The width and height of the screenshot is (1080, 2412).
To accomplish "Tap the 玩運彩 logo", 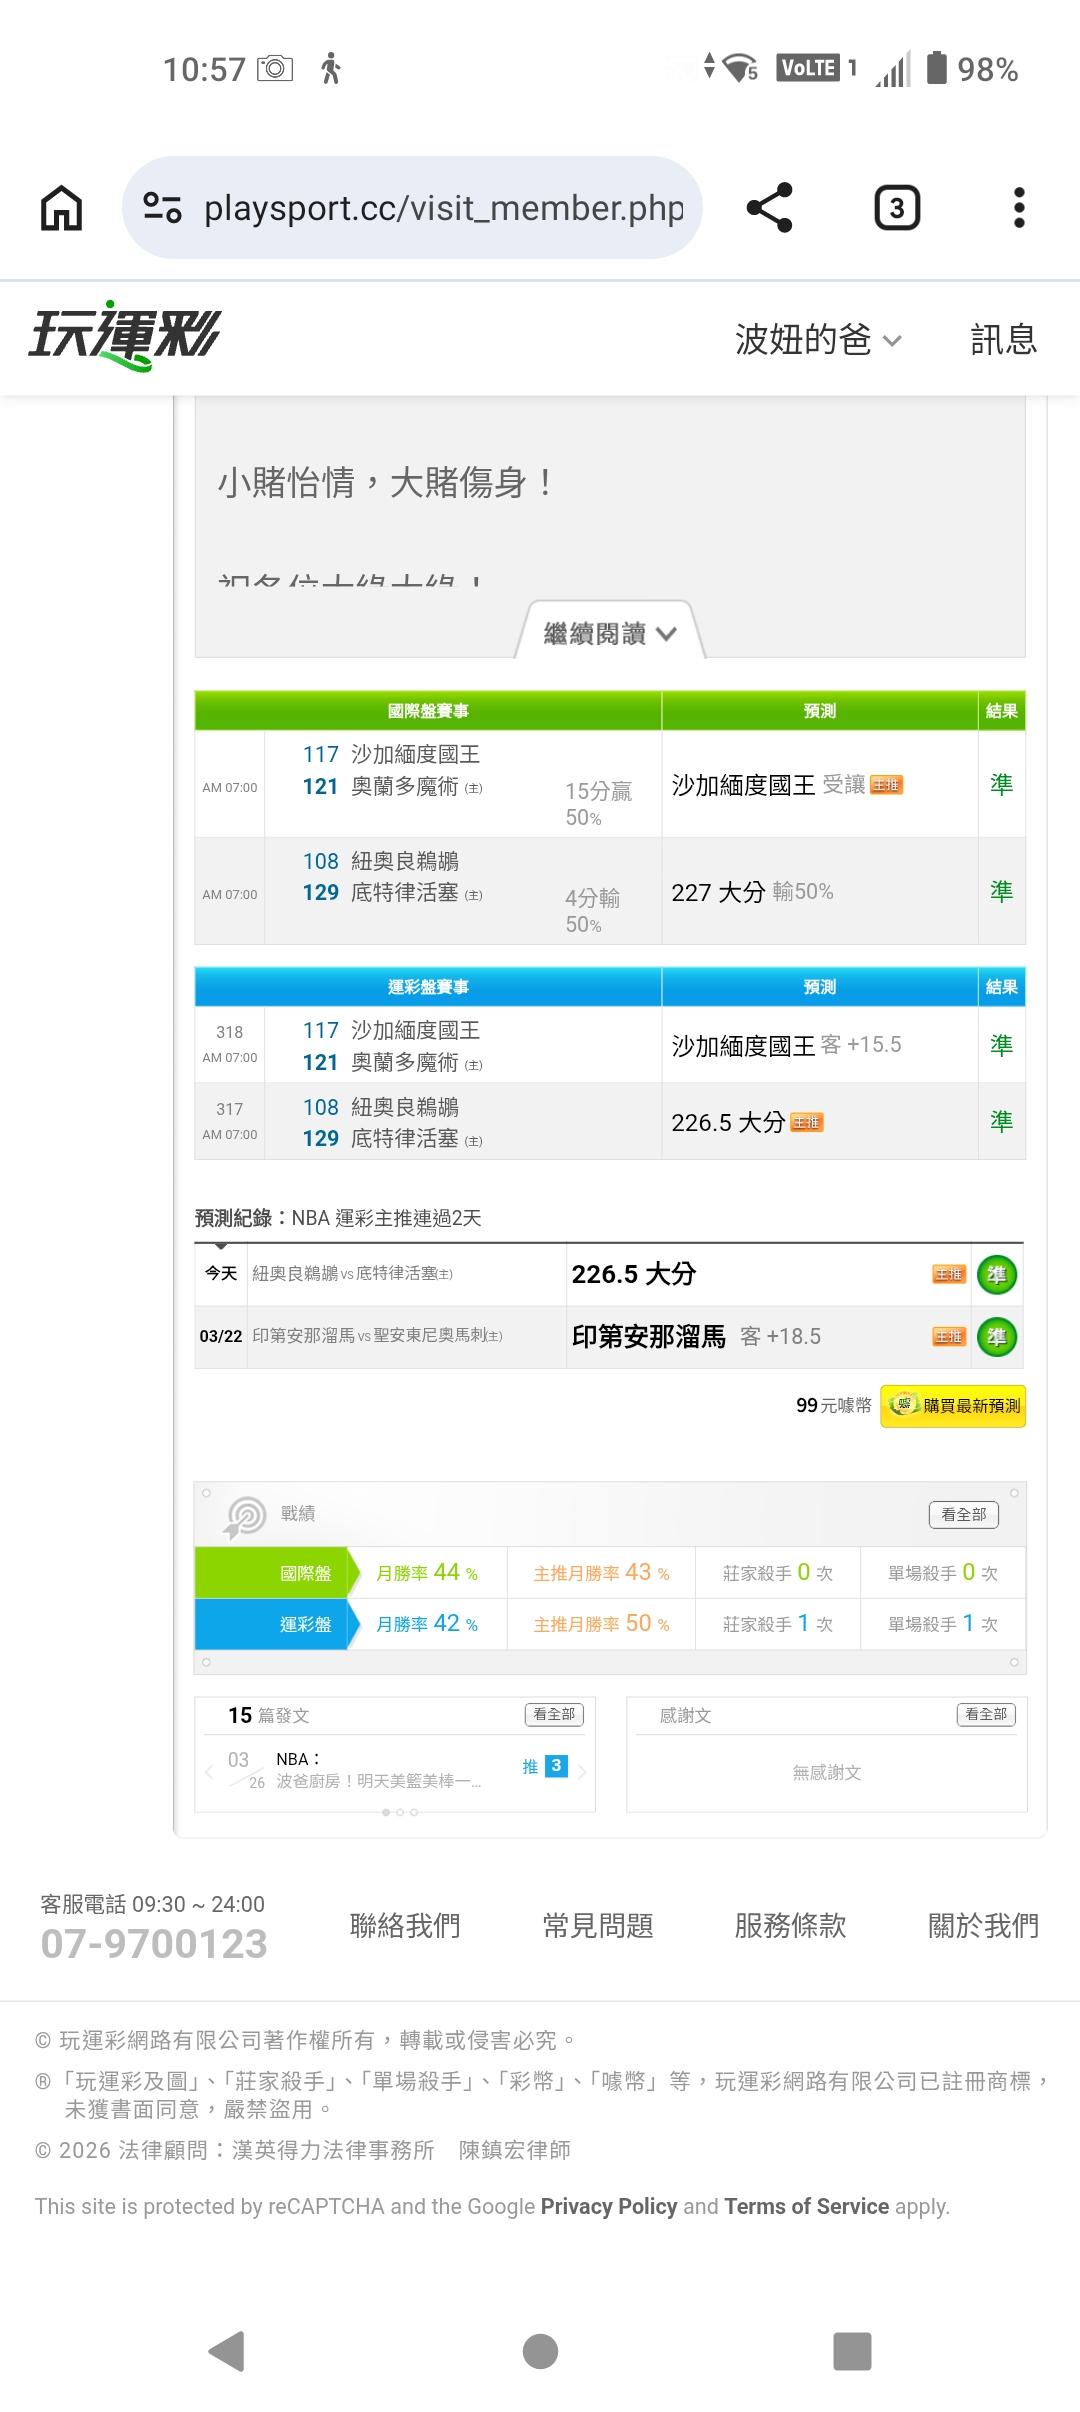I will click(x=124, y=336).
